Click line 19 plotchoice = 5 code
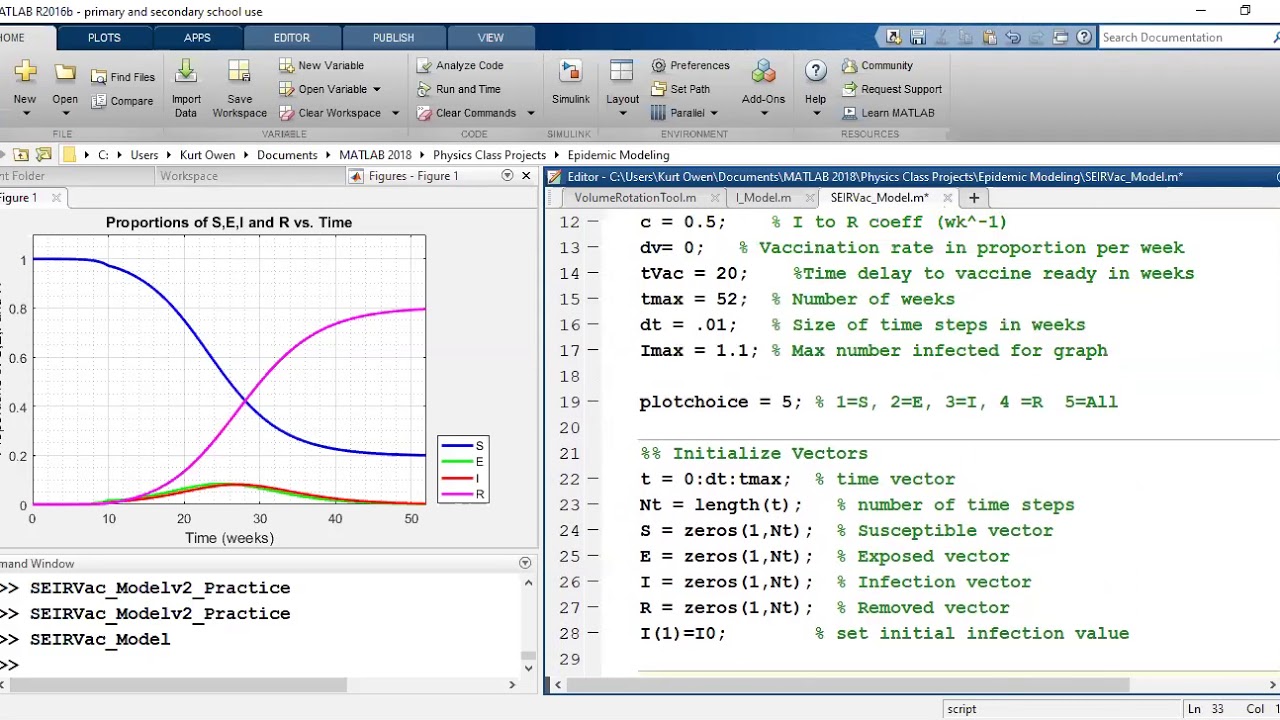 pos(720,402)
